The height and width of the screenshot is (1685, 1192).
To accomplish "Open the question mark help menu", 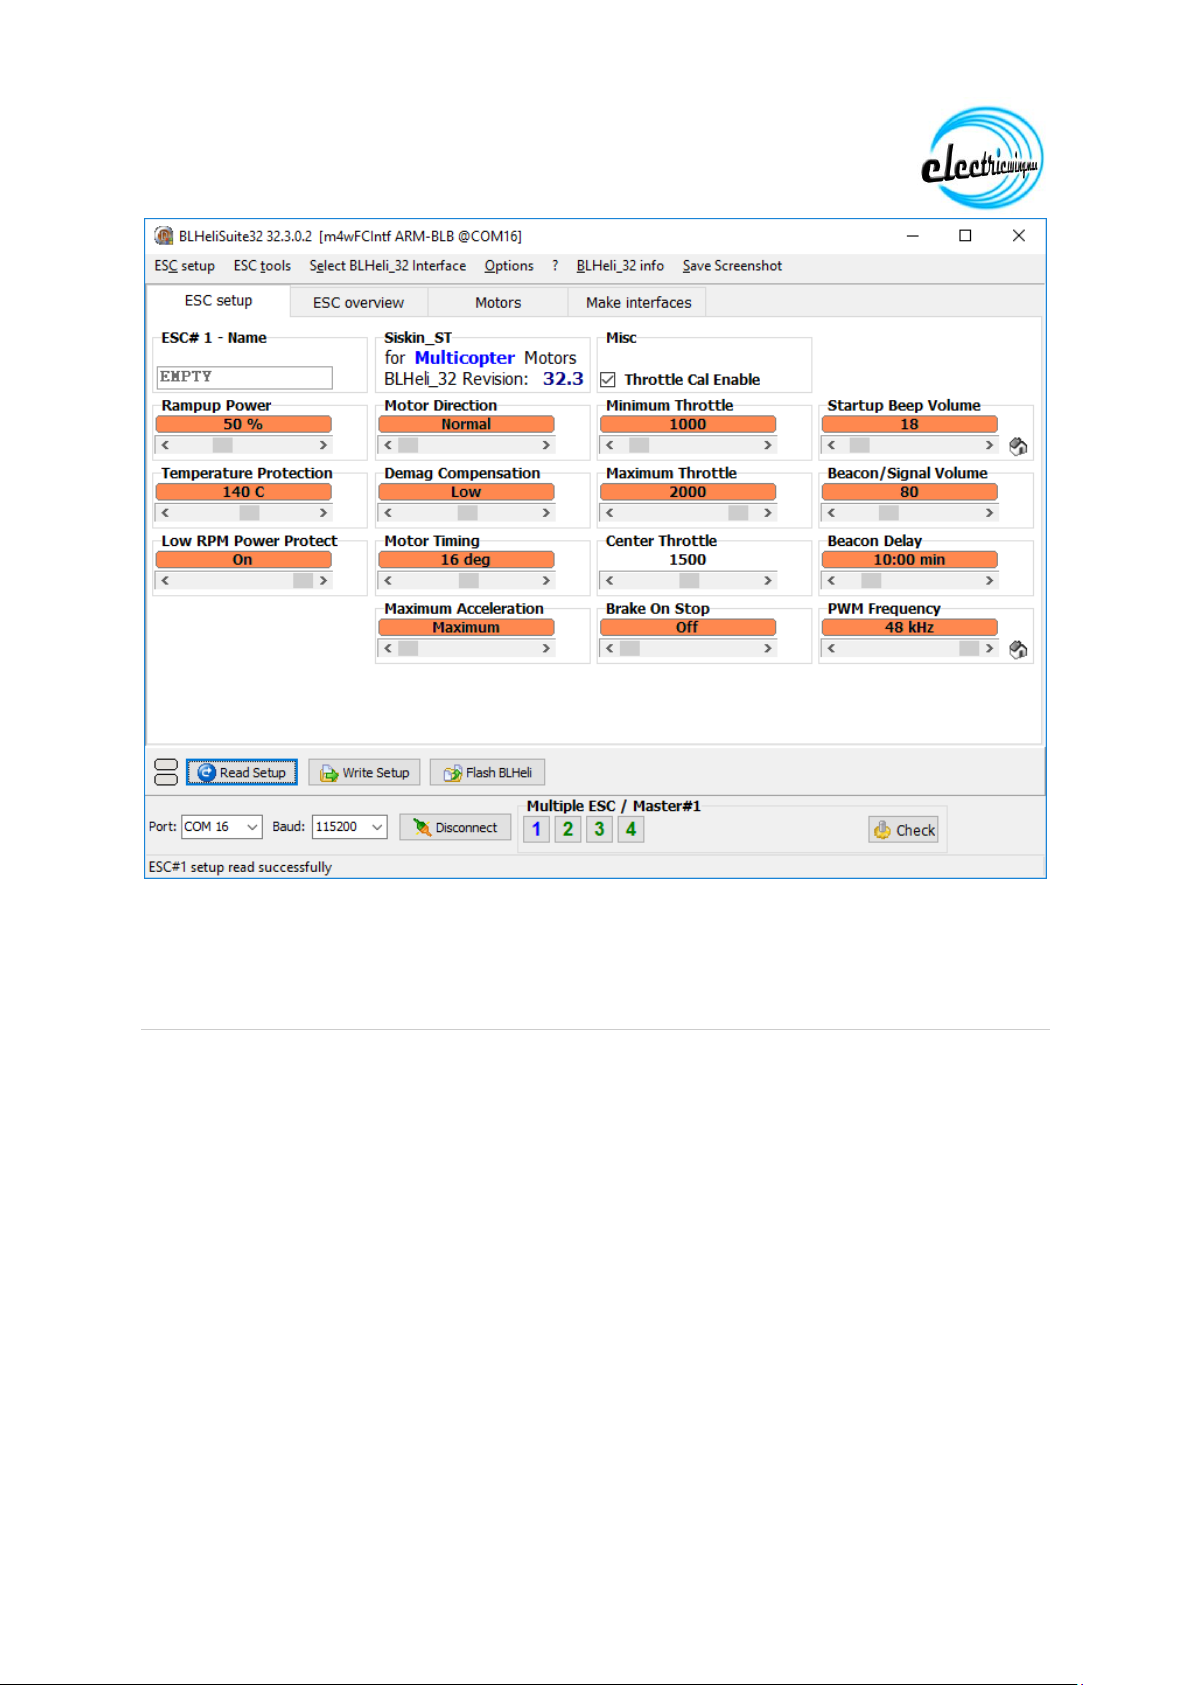I will tap(555, 266).
